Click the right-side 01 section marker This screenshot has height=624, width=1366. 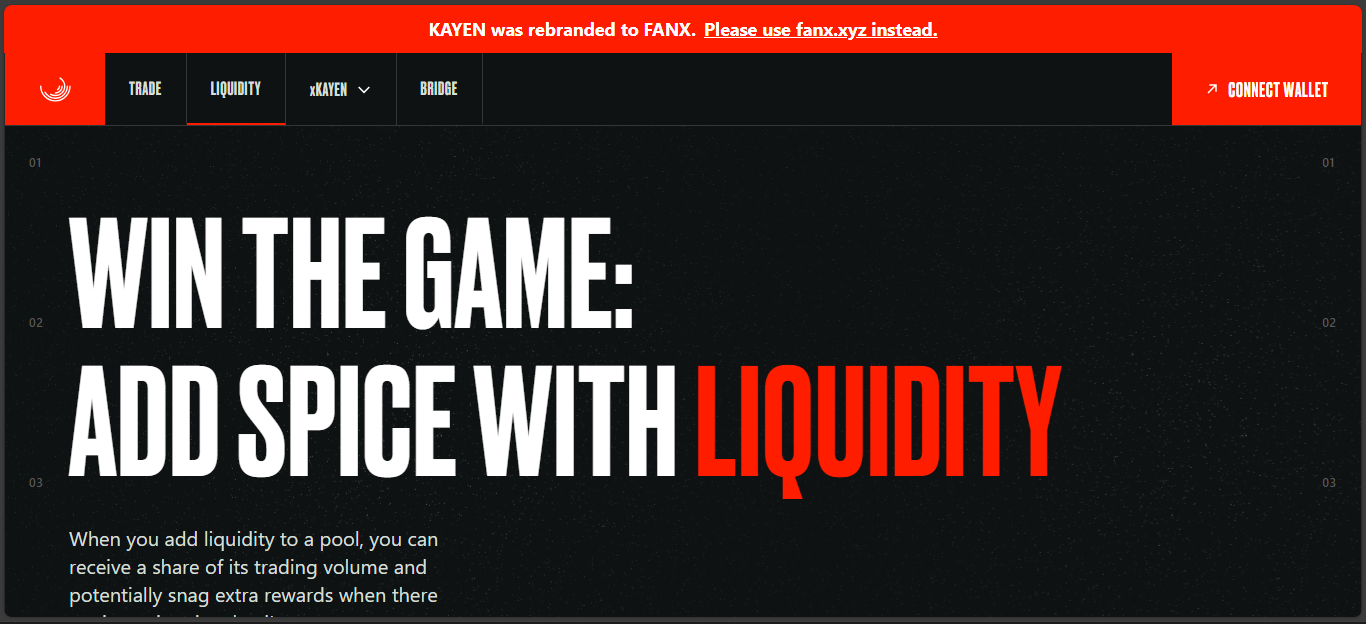point(1329,162)
